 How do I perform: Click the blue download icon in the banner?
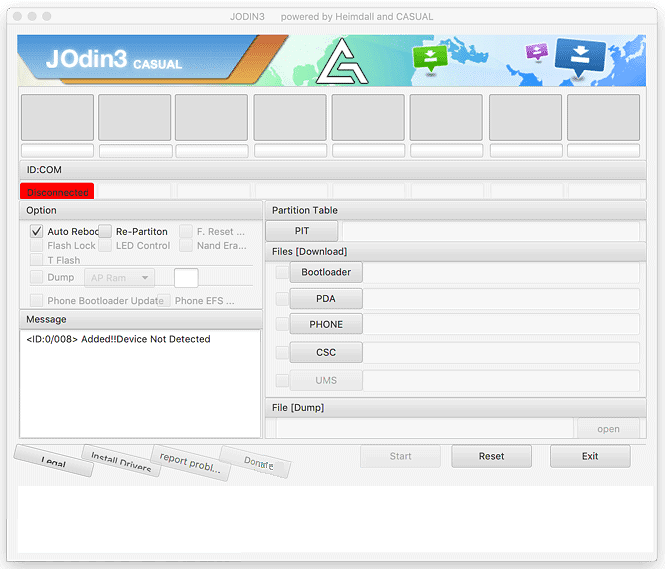(x=580, y=58)
